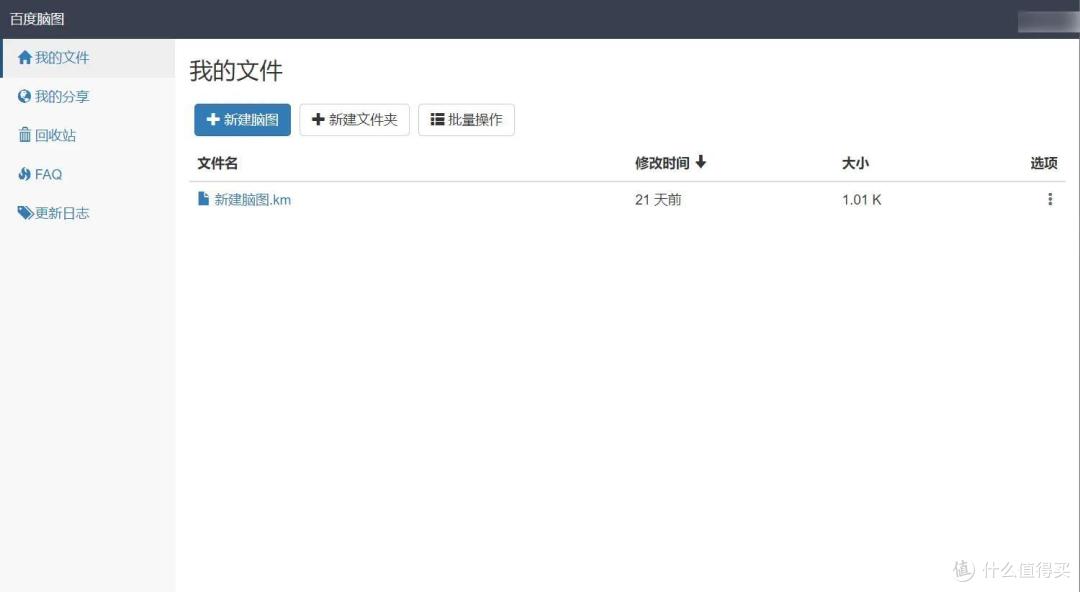1080x592 pixels.
Task: Click the trash can icon for 回收站
Action: coord(25,134)
